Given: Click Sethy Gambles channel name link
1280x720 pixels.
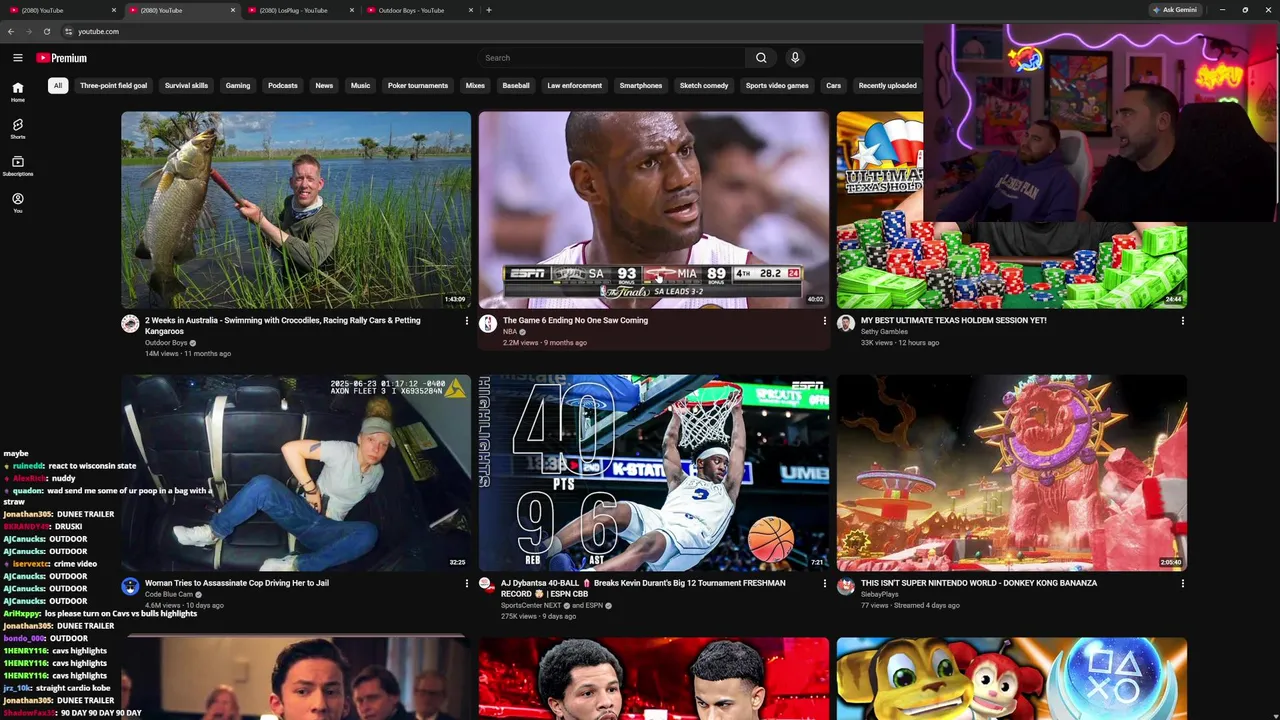Looking at the screenshot, I should coord(884,332).
